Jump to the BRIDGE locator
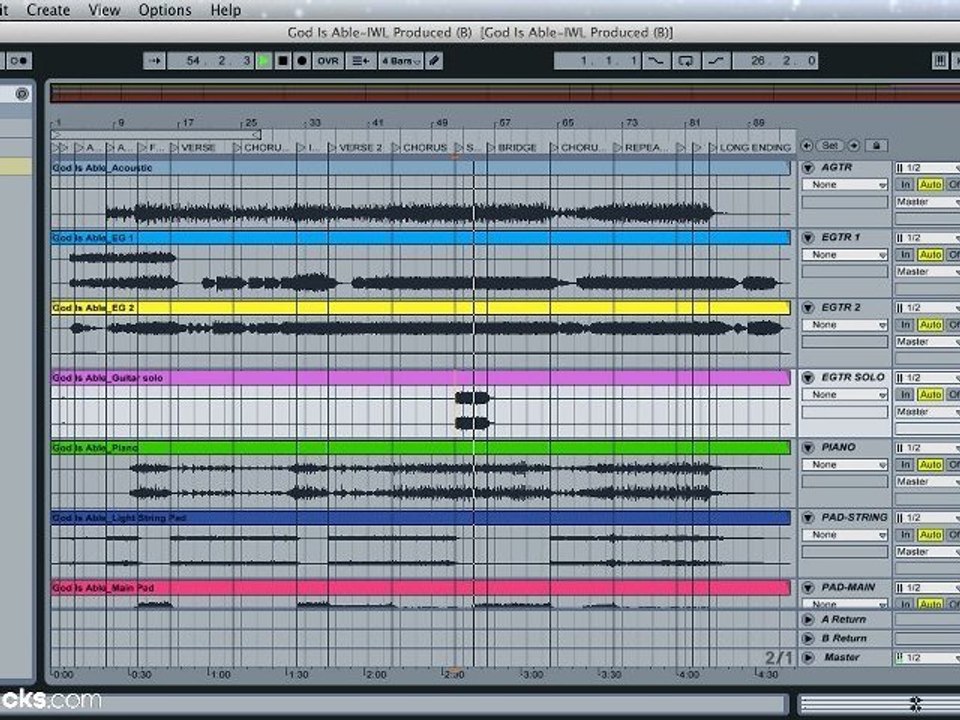960x720 pixels. click(x=512, y=148)
